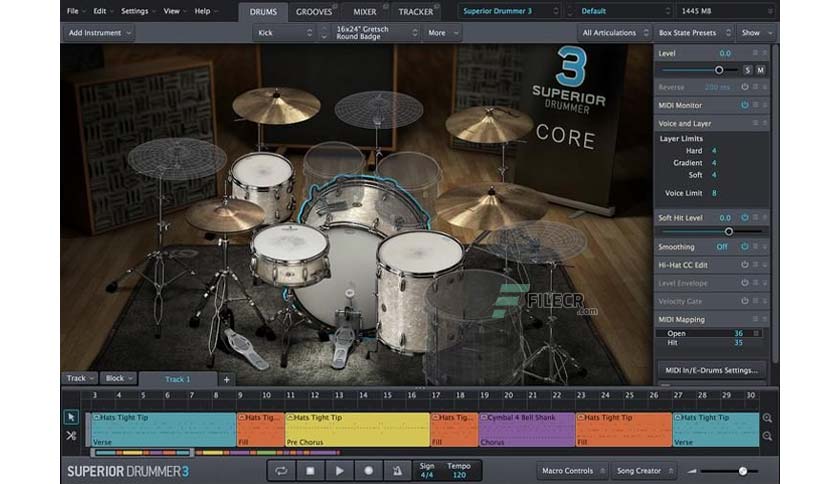Open the 16x24 Gretsch Round Badge dropdown
The height and width of the screenshot is (484, 836).
pos(376,33)
